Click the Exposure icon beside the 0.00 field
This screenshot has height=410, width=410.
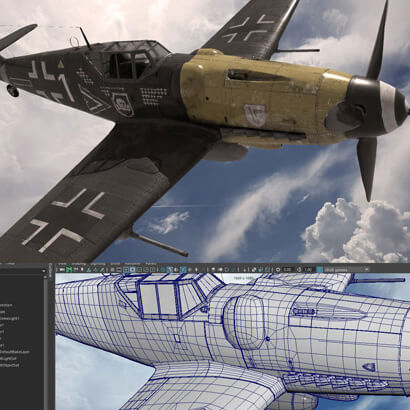tap(278, 269)
